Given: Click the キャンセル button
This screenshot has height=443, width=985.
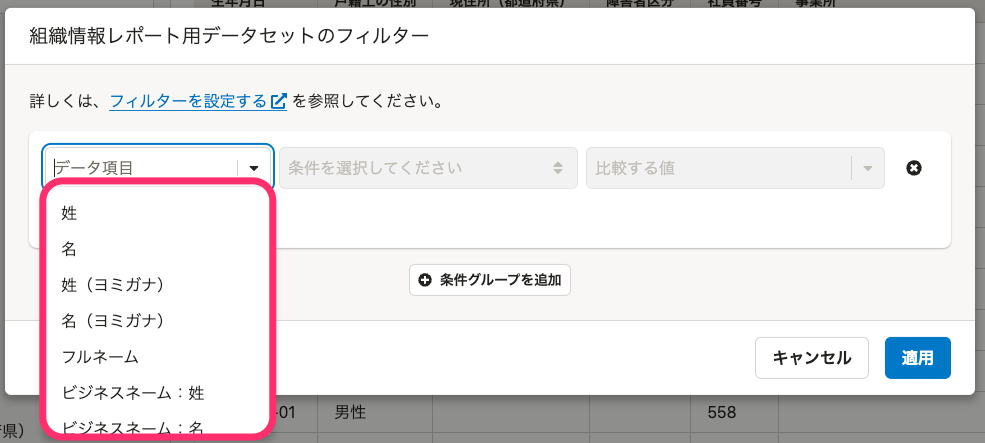Looking at the screenshot, I should (812, 358).
